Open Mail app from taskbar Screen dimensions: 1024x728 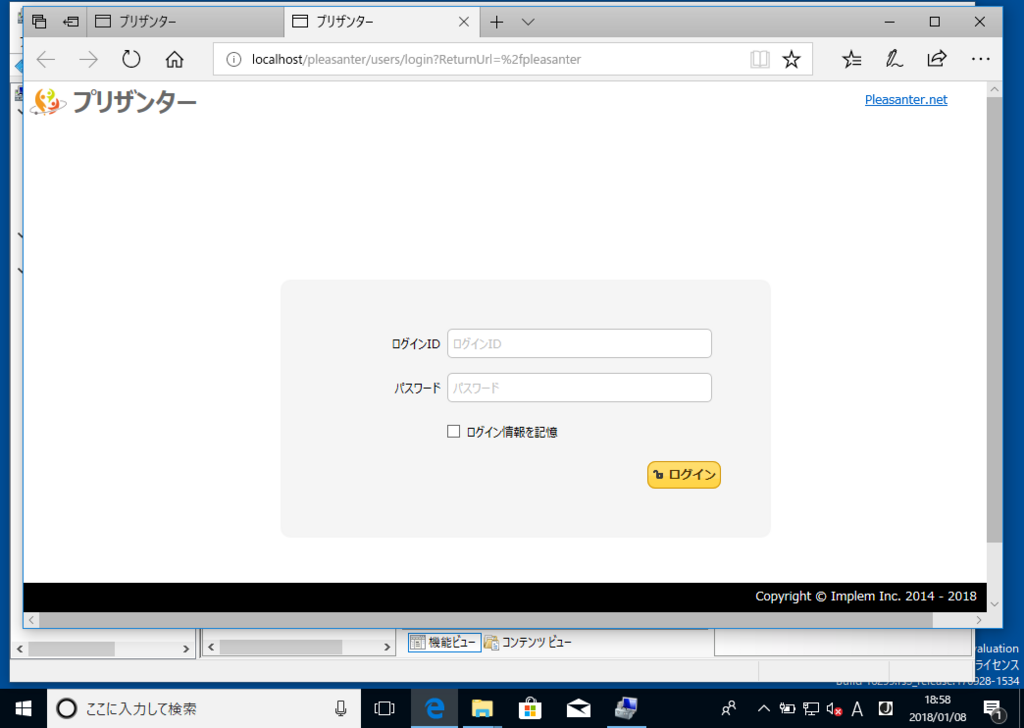click(x=579, y=708)
